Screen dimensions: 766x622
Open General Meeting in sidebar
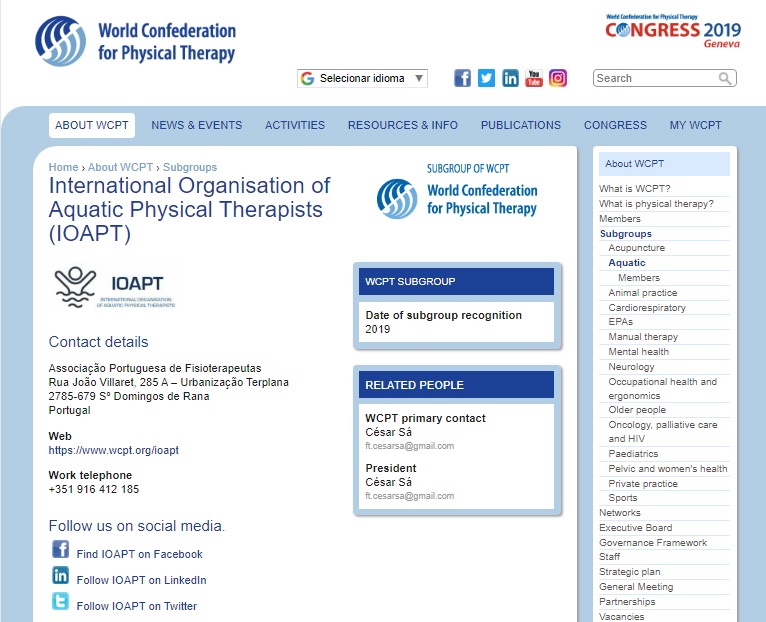coord(636,587)
